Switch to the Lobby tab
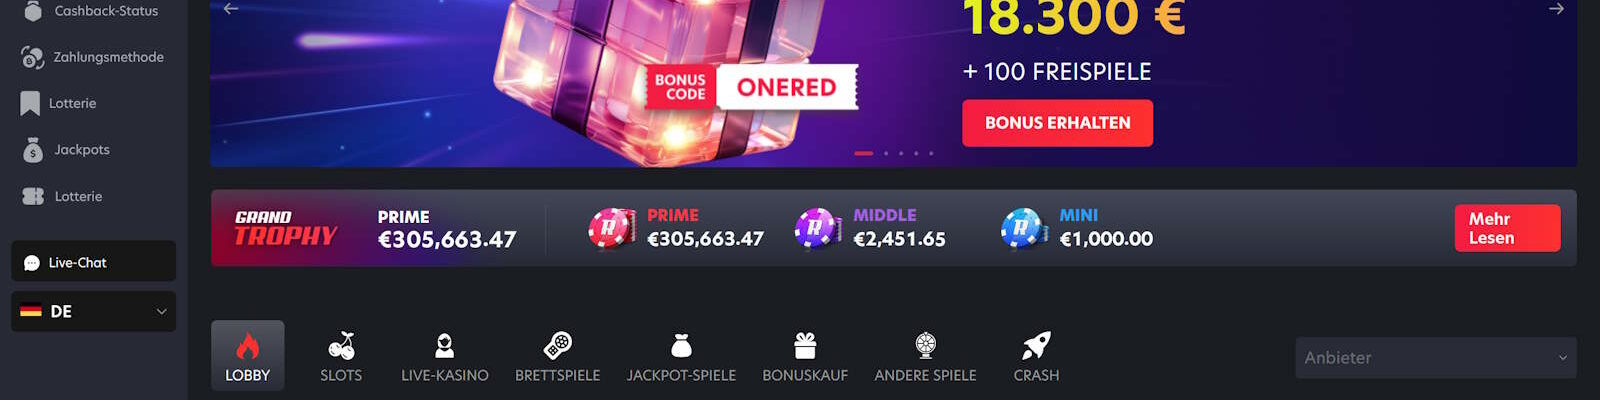The width and height of the screenshot is (1600, 400). click(247, 355)
